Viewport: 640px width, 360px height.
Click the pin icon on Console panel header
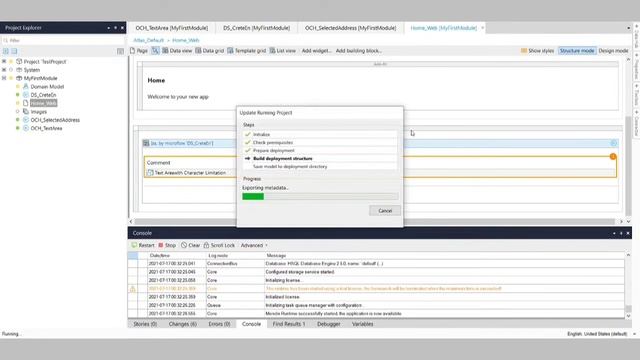(x=621, y=233)
